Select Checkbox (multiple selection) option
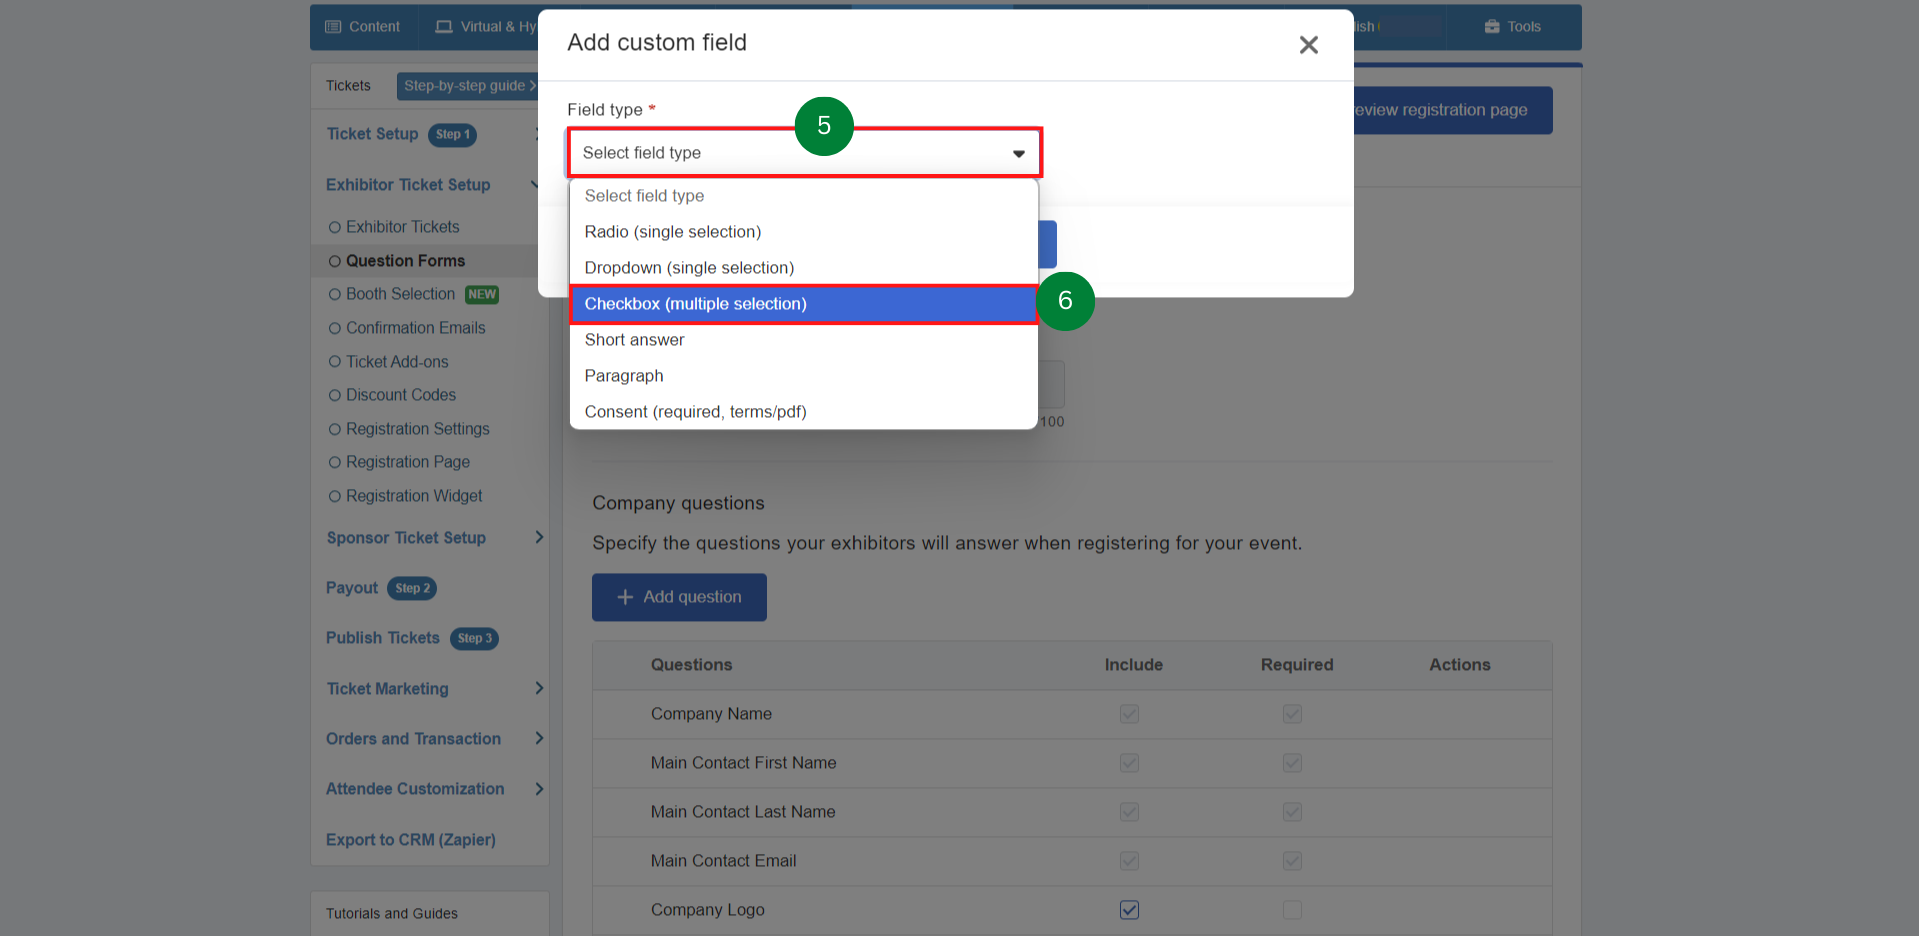The width and height of the screenshot is (1920, 936). click(803, 304)
